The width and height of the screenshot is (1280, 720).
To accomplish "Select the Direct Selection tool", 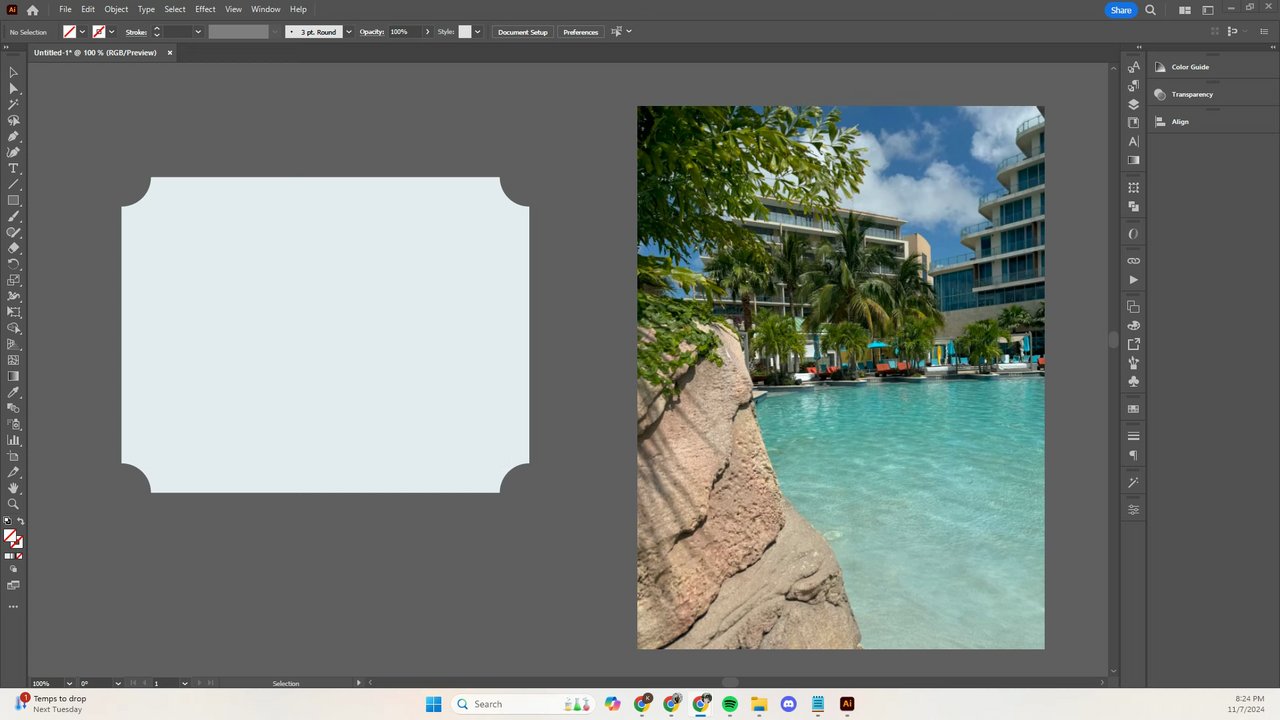I will click(x=13, y=88).
